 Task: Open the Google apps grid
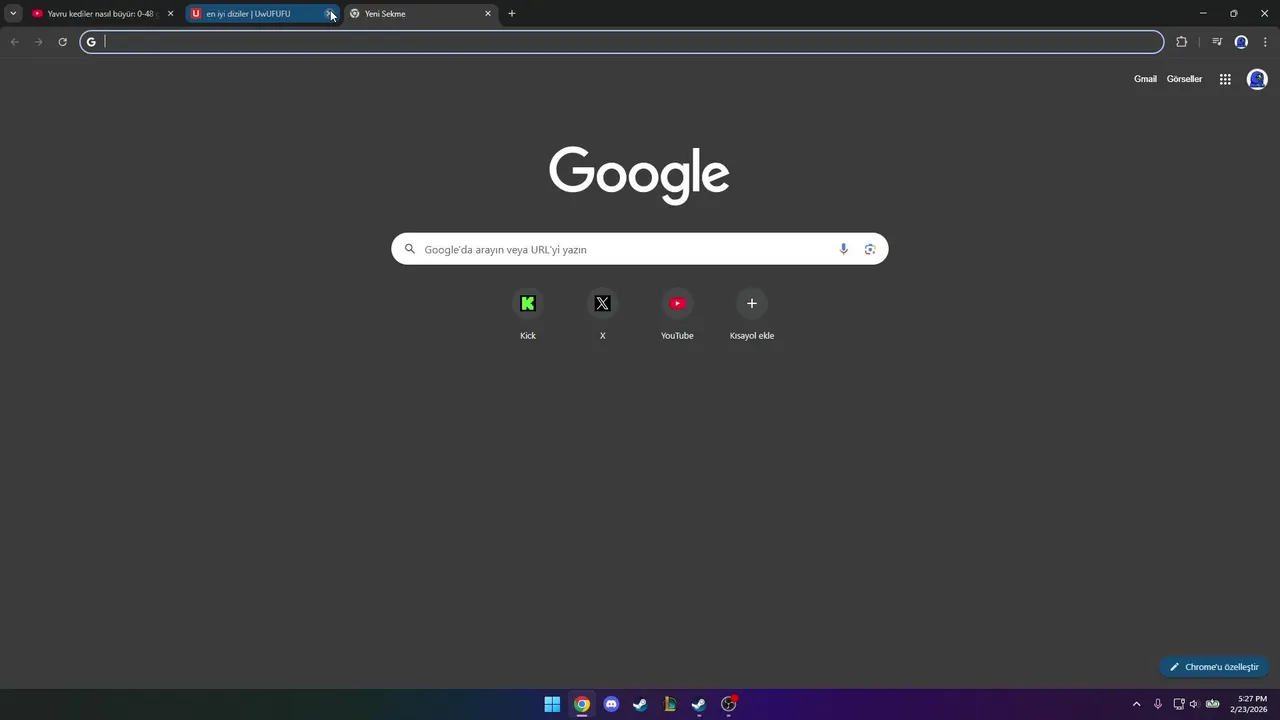(x=1225, y=79)
